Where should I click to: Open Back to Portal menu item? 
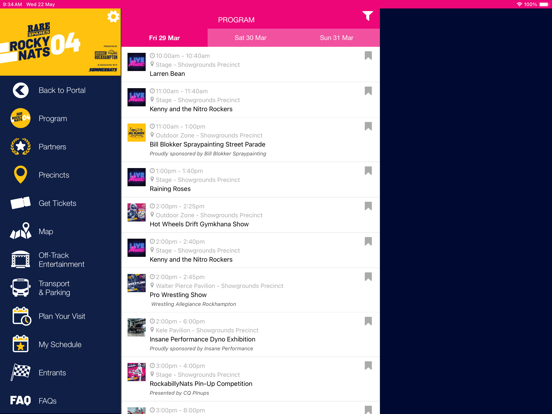coord(62,90)
